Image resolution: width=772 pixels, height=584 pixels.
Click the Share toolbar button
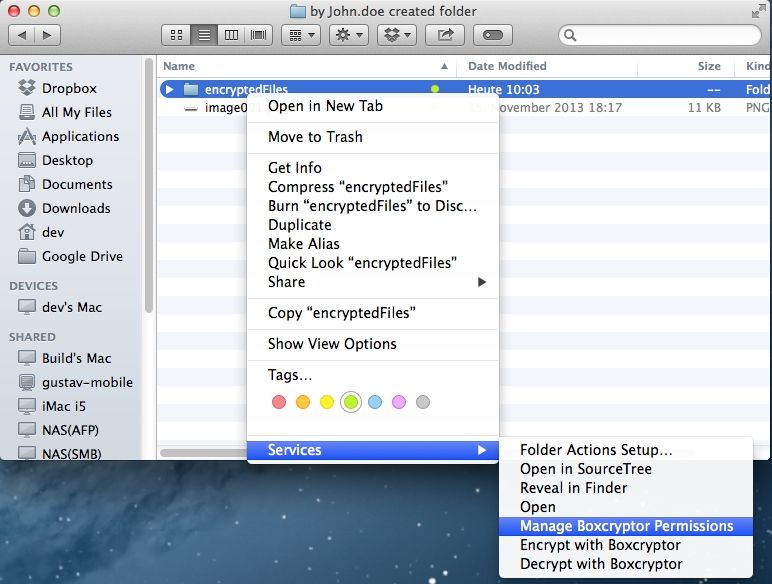445,35
